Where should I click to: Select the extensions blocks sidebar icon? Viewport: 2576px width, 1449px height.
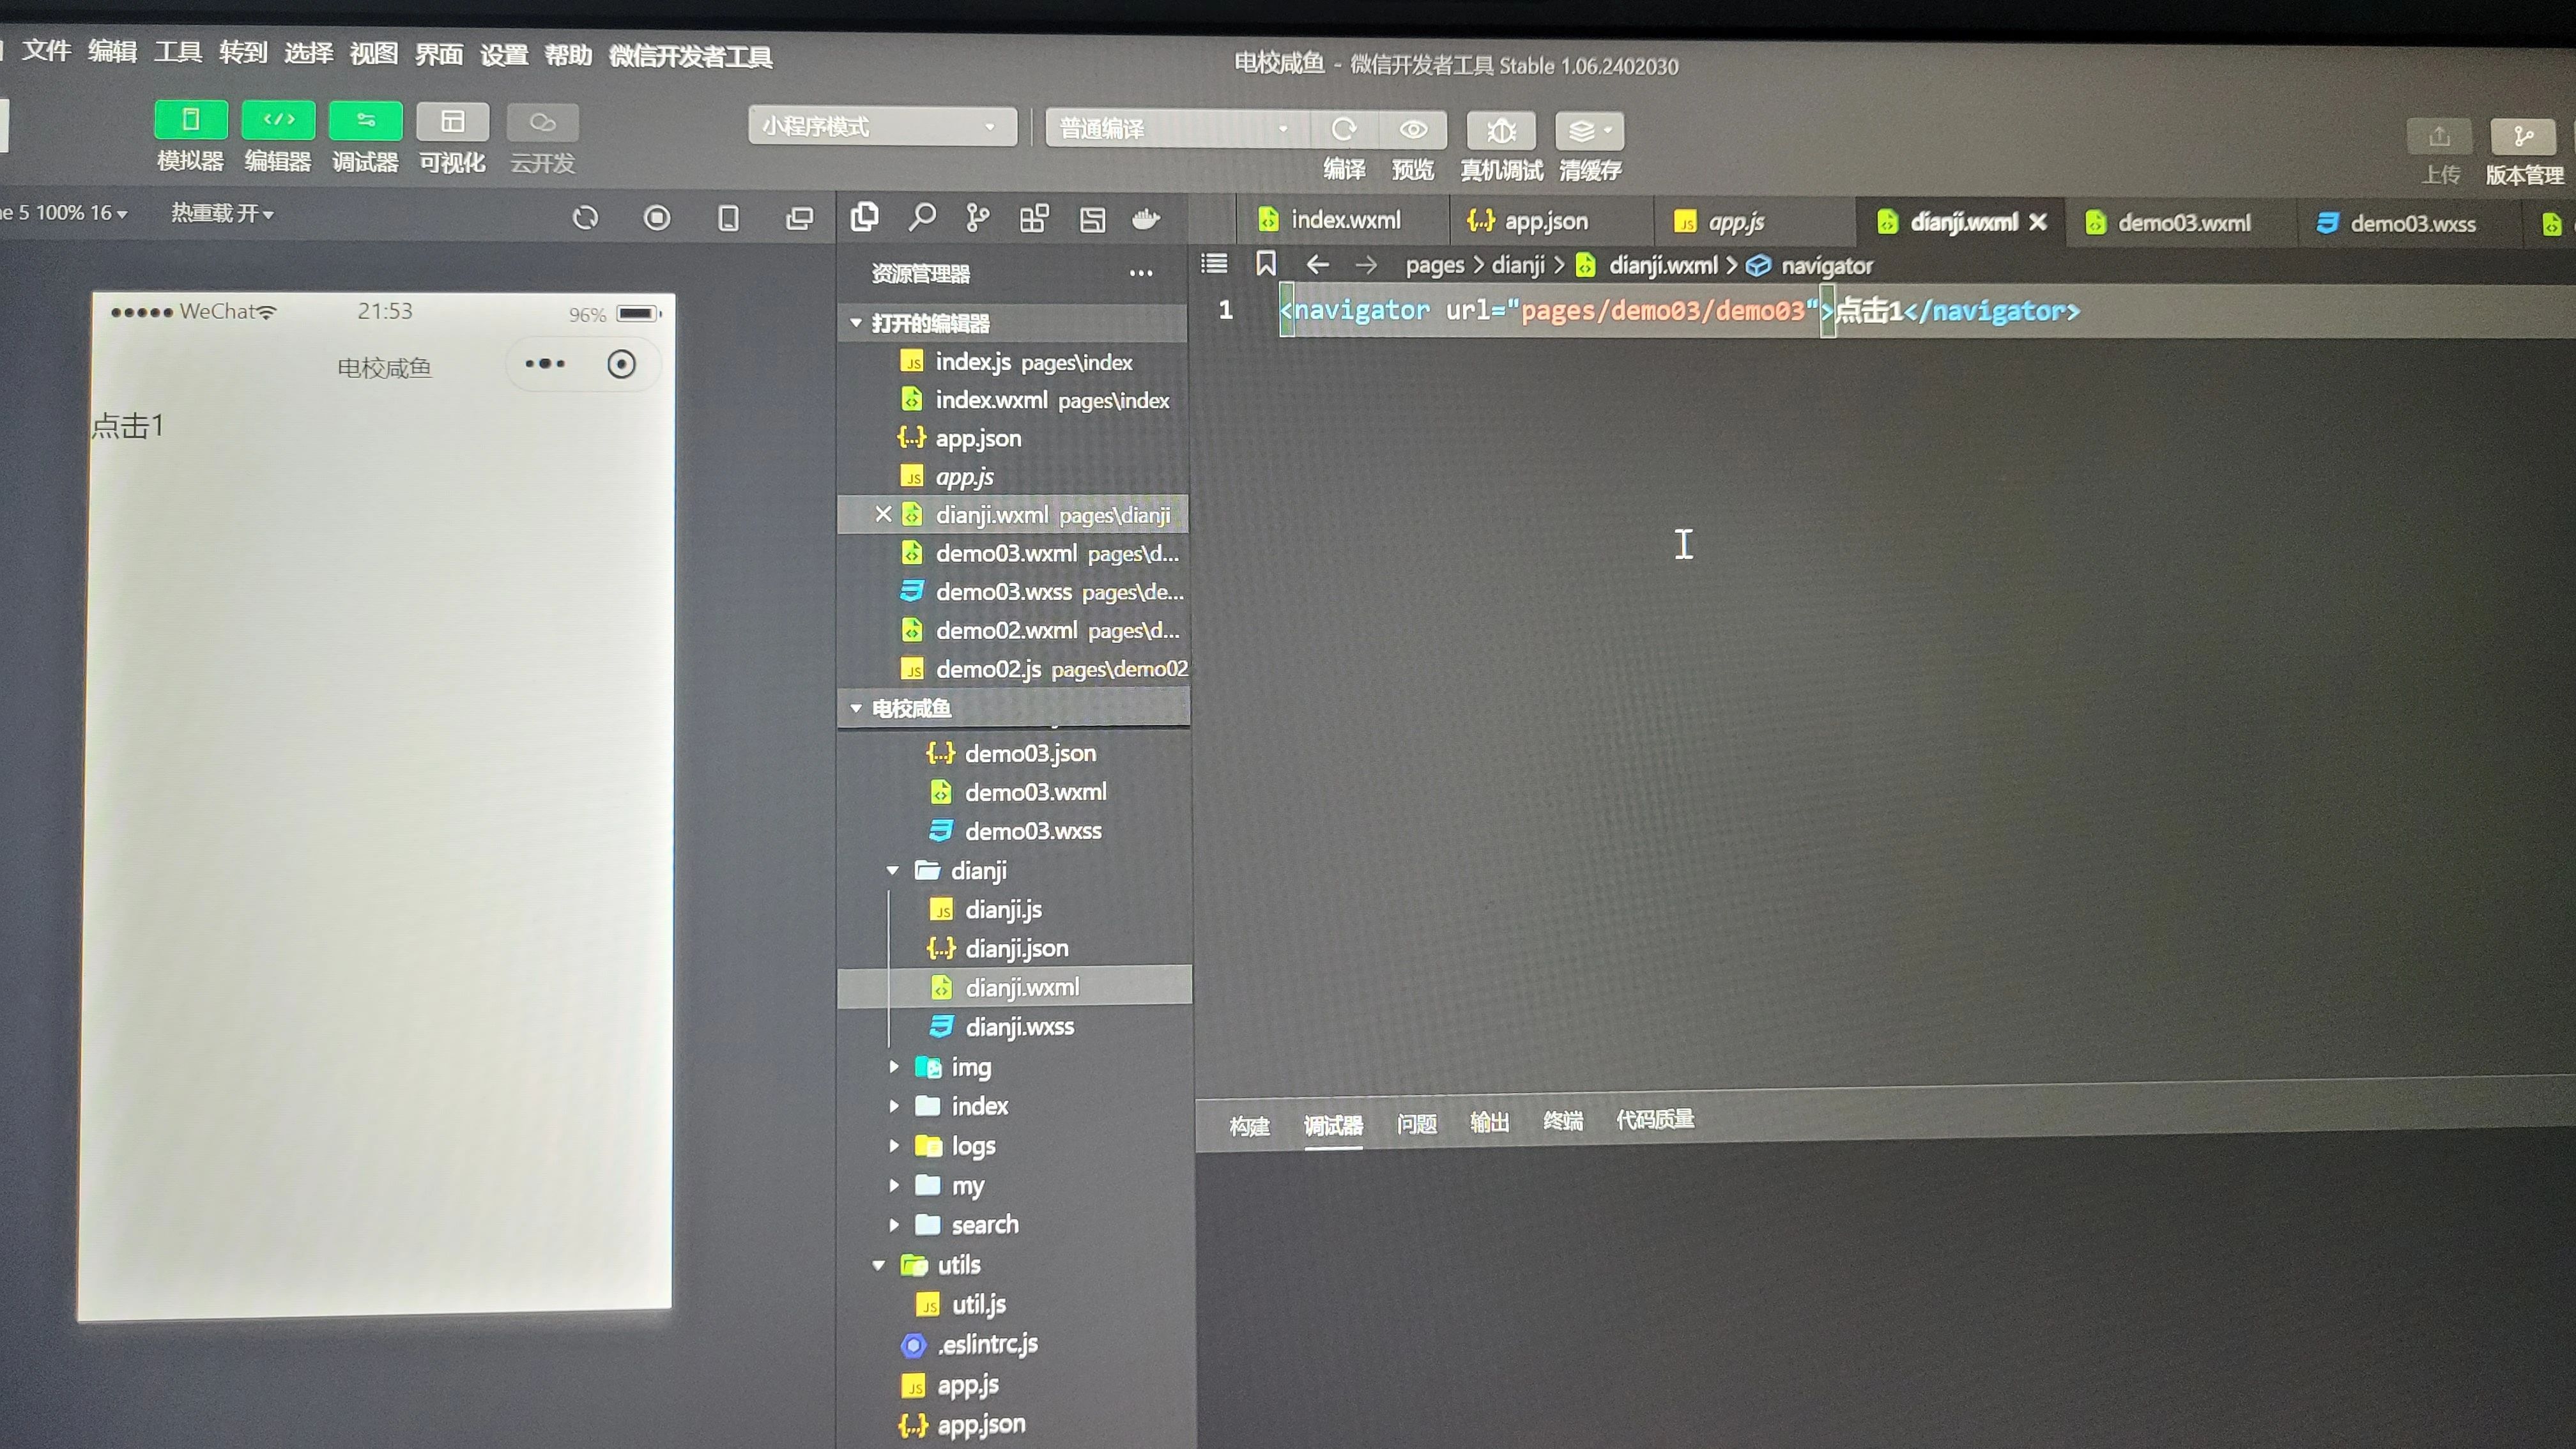1034,218
